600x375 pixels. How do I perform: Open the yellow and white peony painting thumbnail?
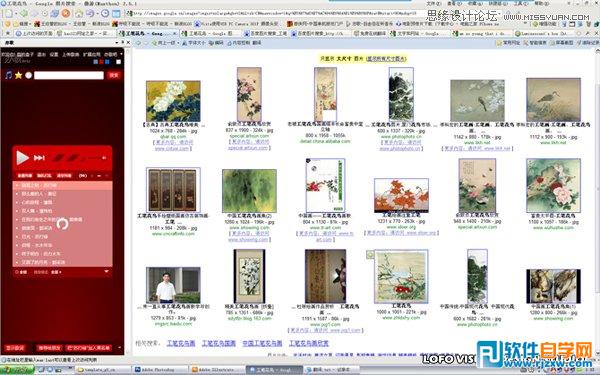[173, 101]
